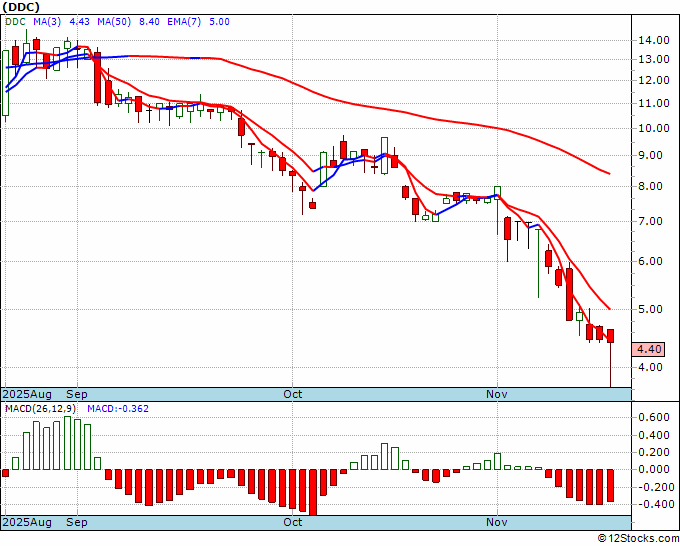Select the EMA(7) legend label
The image size is (680, 546).
tap(184, 22)
